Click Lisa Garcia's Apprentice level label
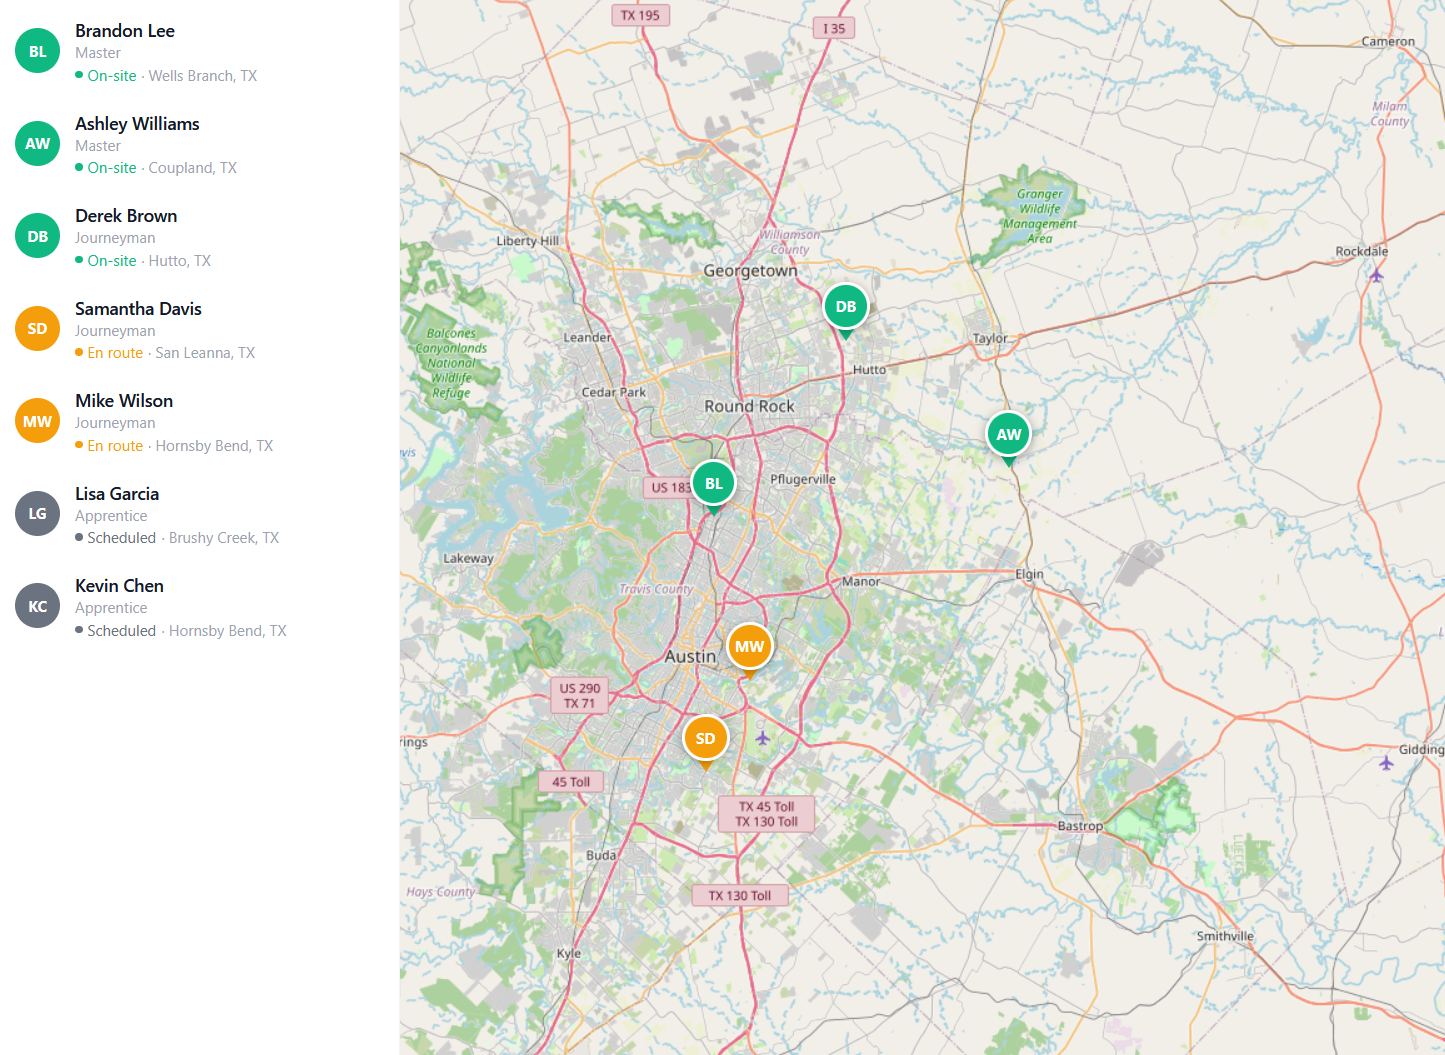Viewport: 1445px width, 1055px height. 111,516
